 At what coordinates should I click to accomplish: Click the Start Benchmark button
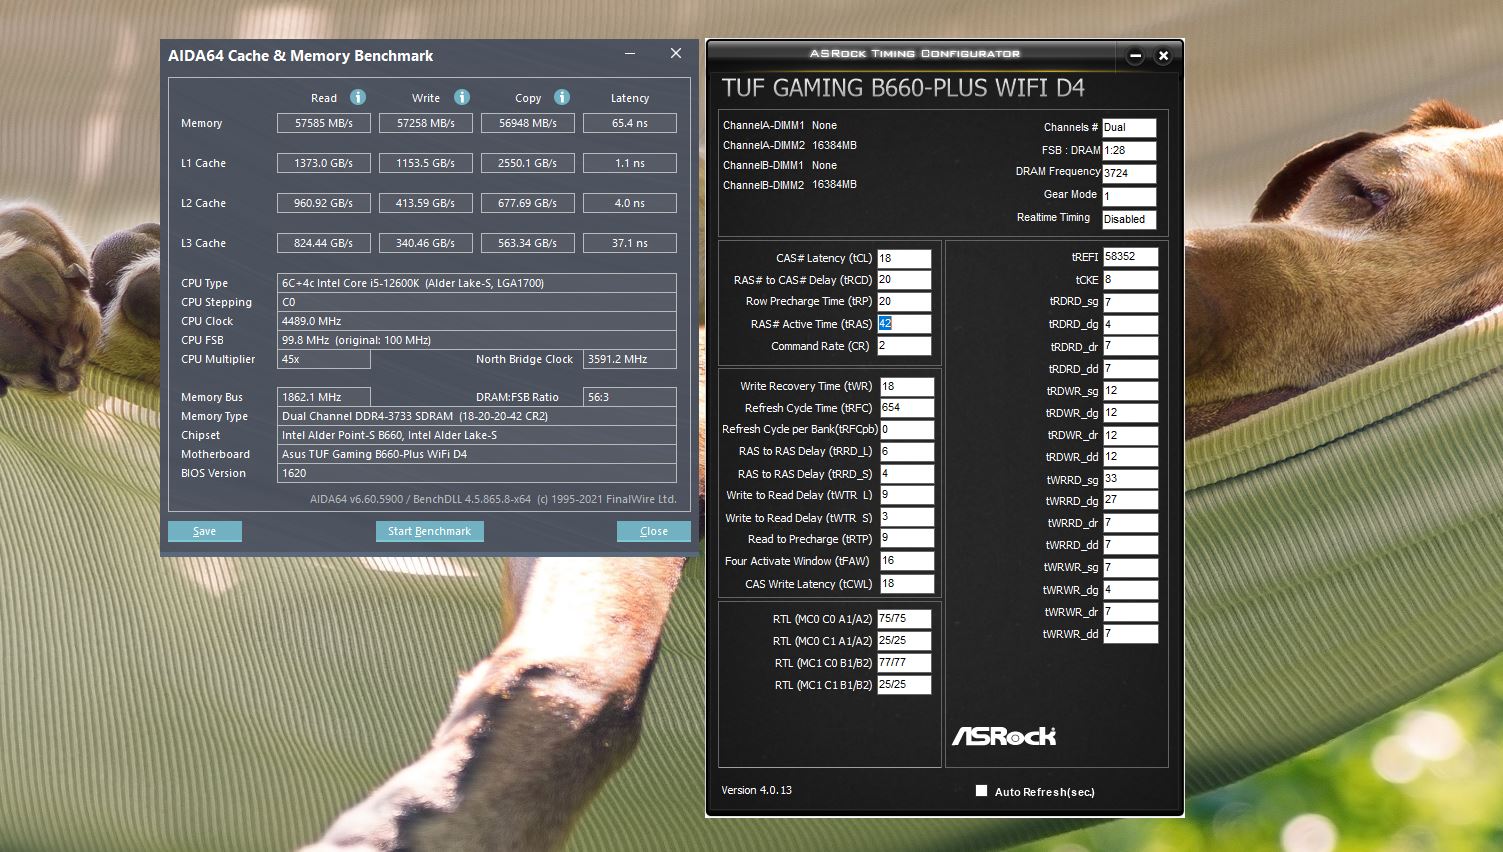pos(430,531)
